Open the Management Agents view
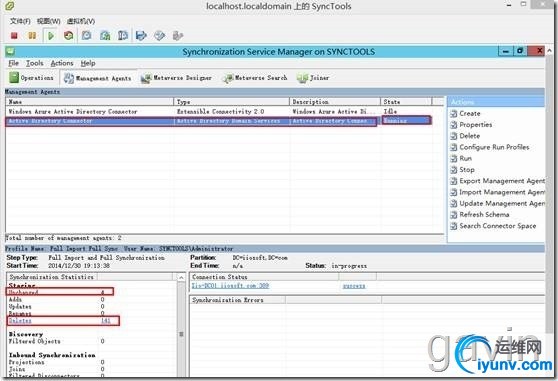Viewport: 558px width, 381px height. pyautogui.click(x=98, y=78)
